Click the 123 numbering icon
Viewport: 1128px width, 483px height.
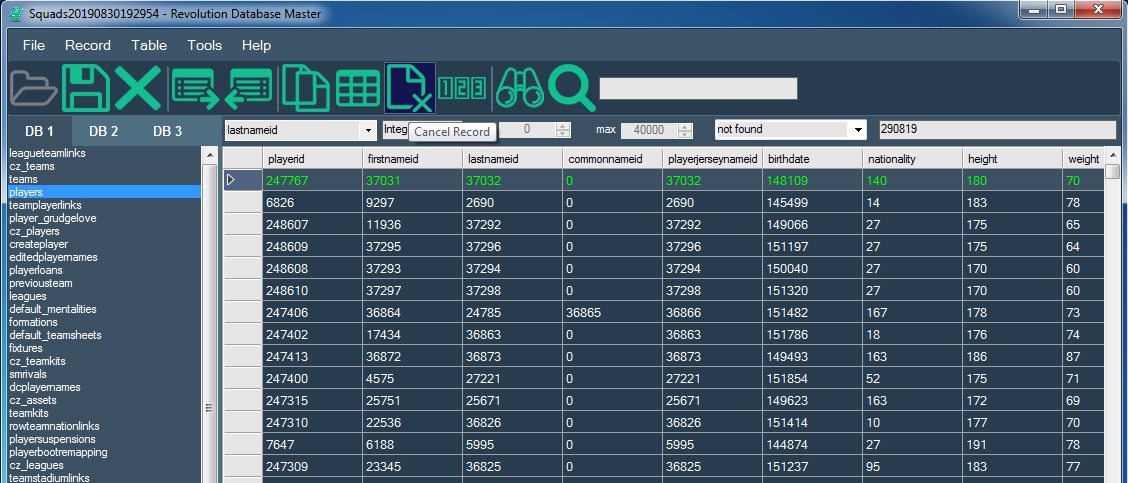point(463,88)
